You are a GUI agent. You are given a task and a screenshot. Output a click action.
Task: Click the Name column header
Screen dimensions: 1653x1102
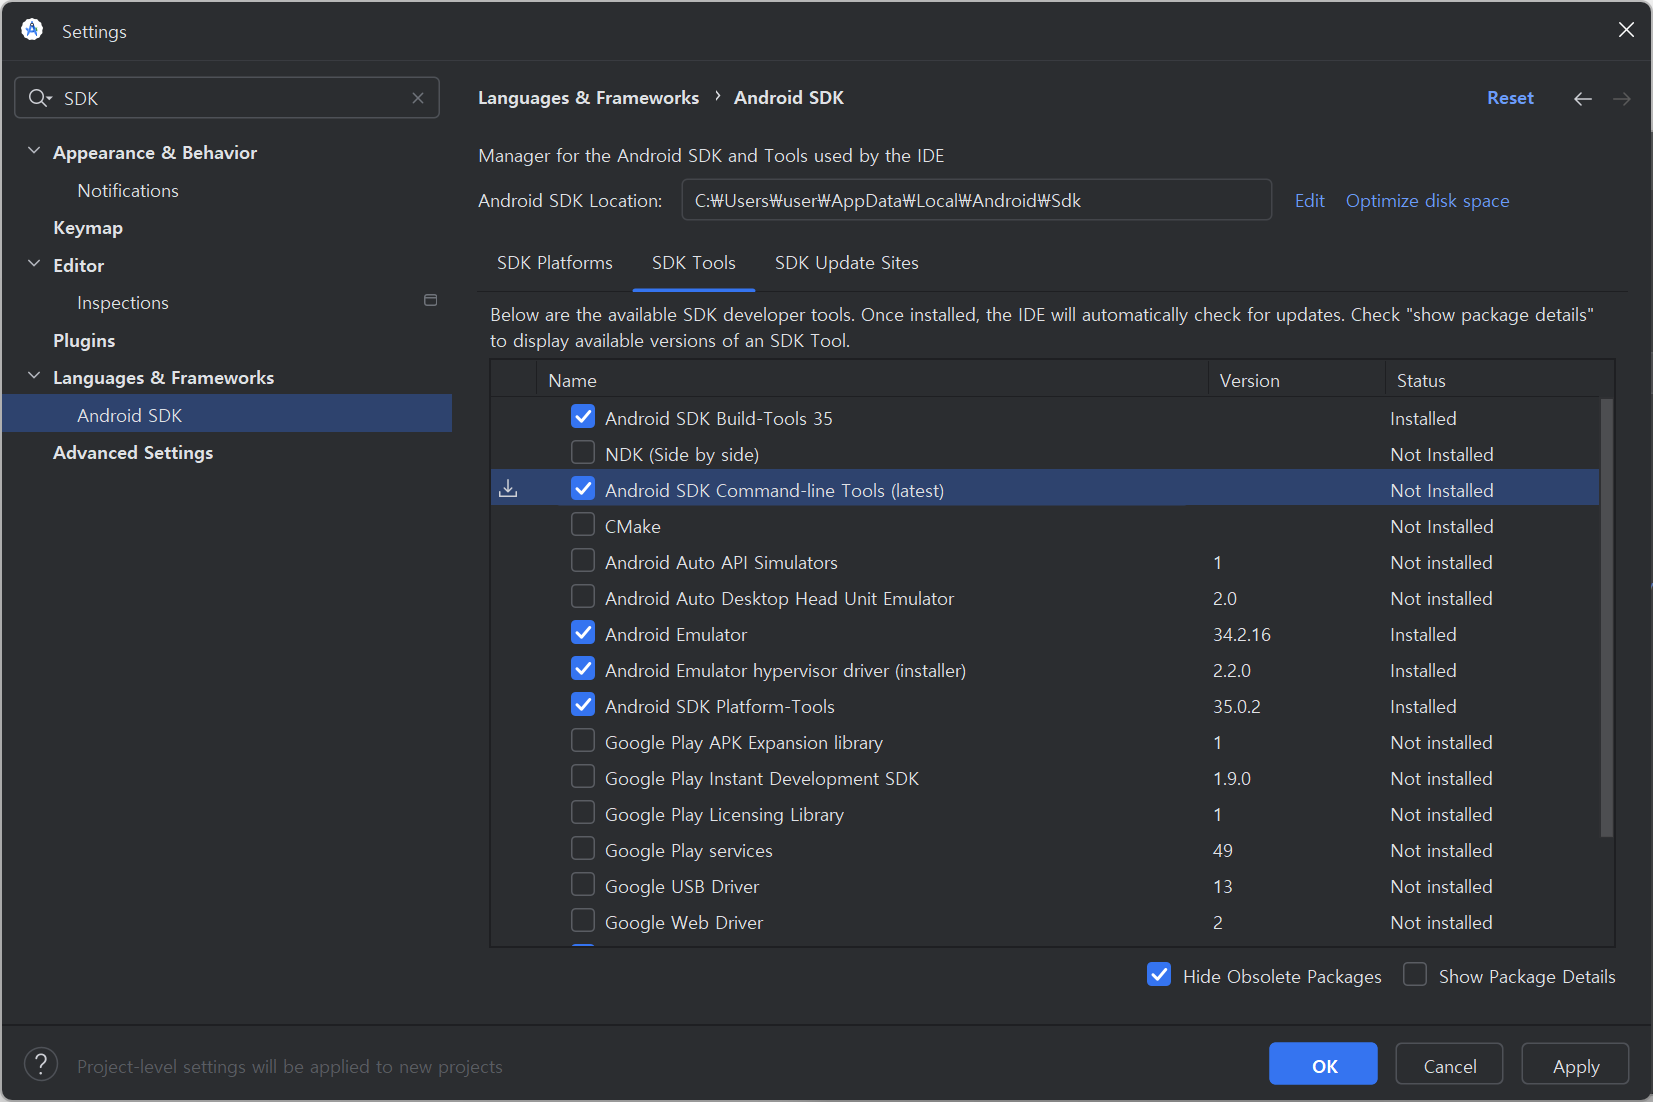coord(873,380)
